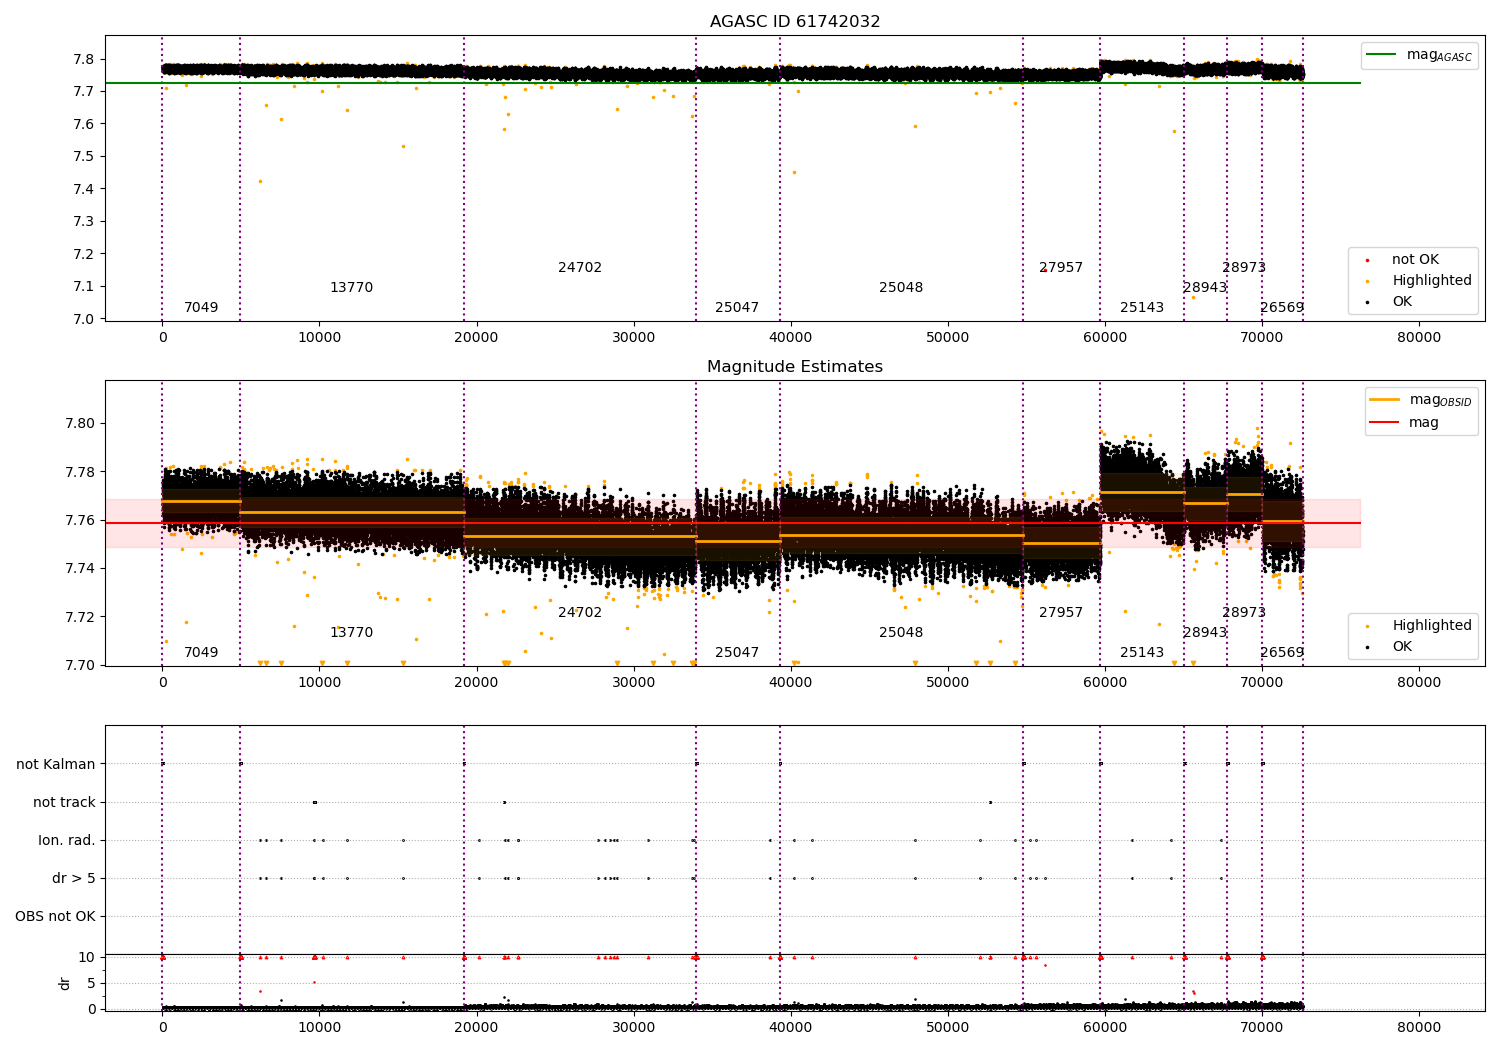The image size is (1500, 1050).
Task: Click the "dr > 5" y-axis label
Action: [x=74, y=878]
